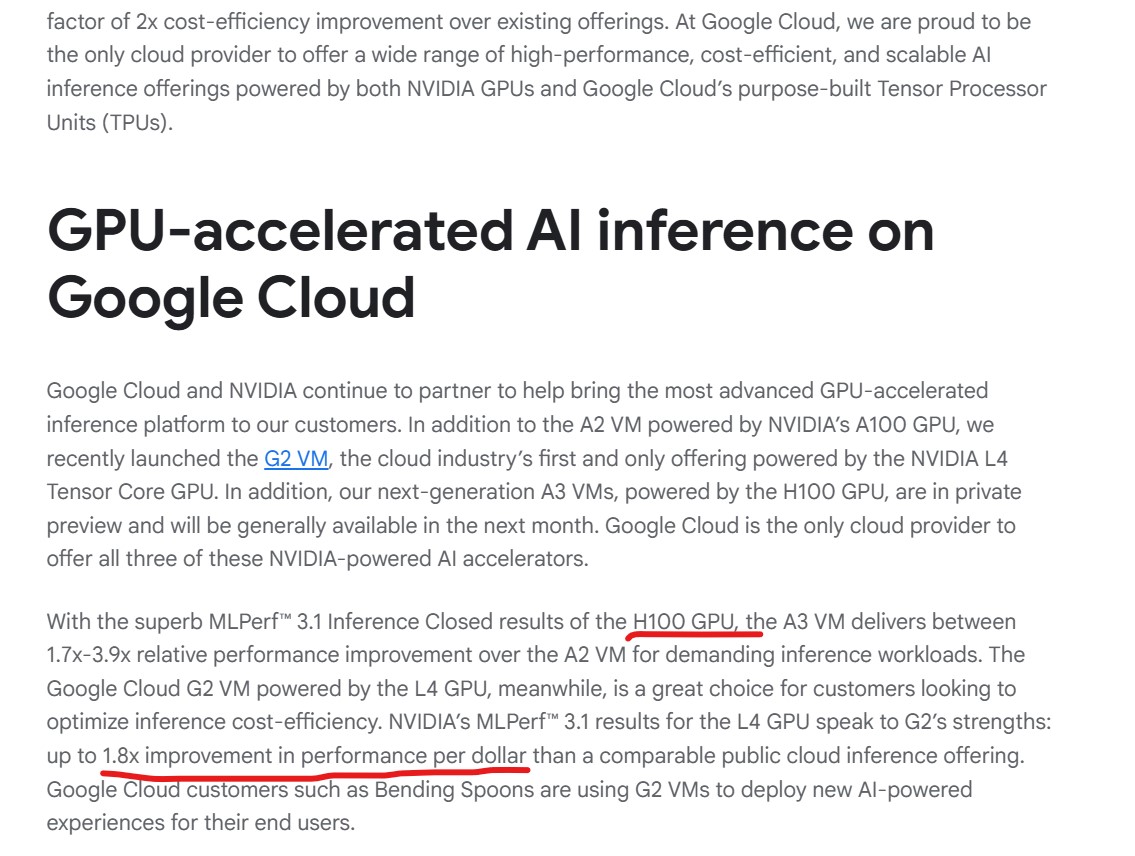The image size is (1135, 856).
Task: Click the "GPU-accelerated AI inference on" heading line
Action: [490, 230]
